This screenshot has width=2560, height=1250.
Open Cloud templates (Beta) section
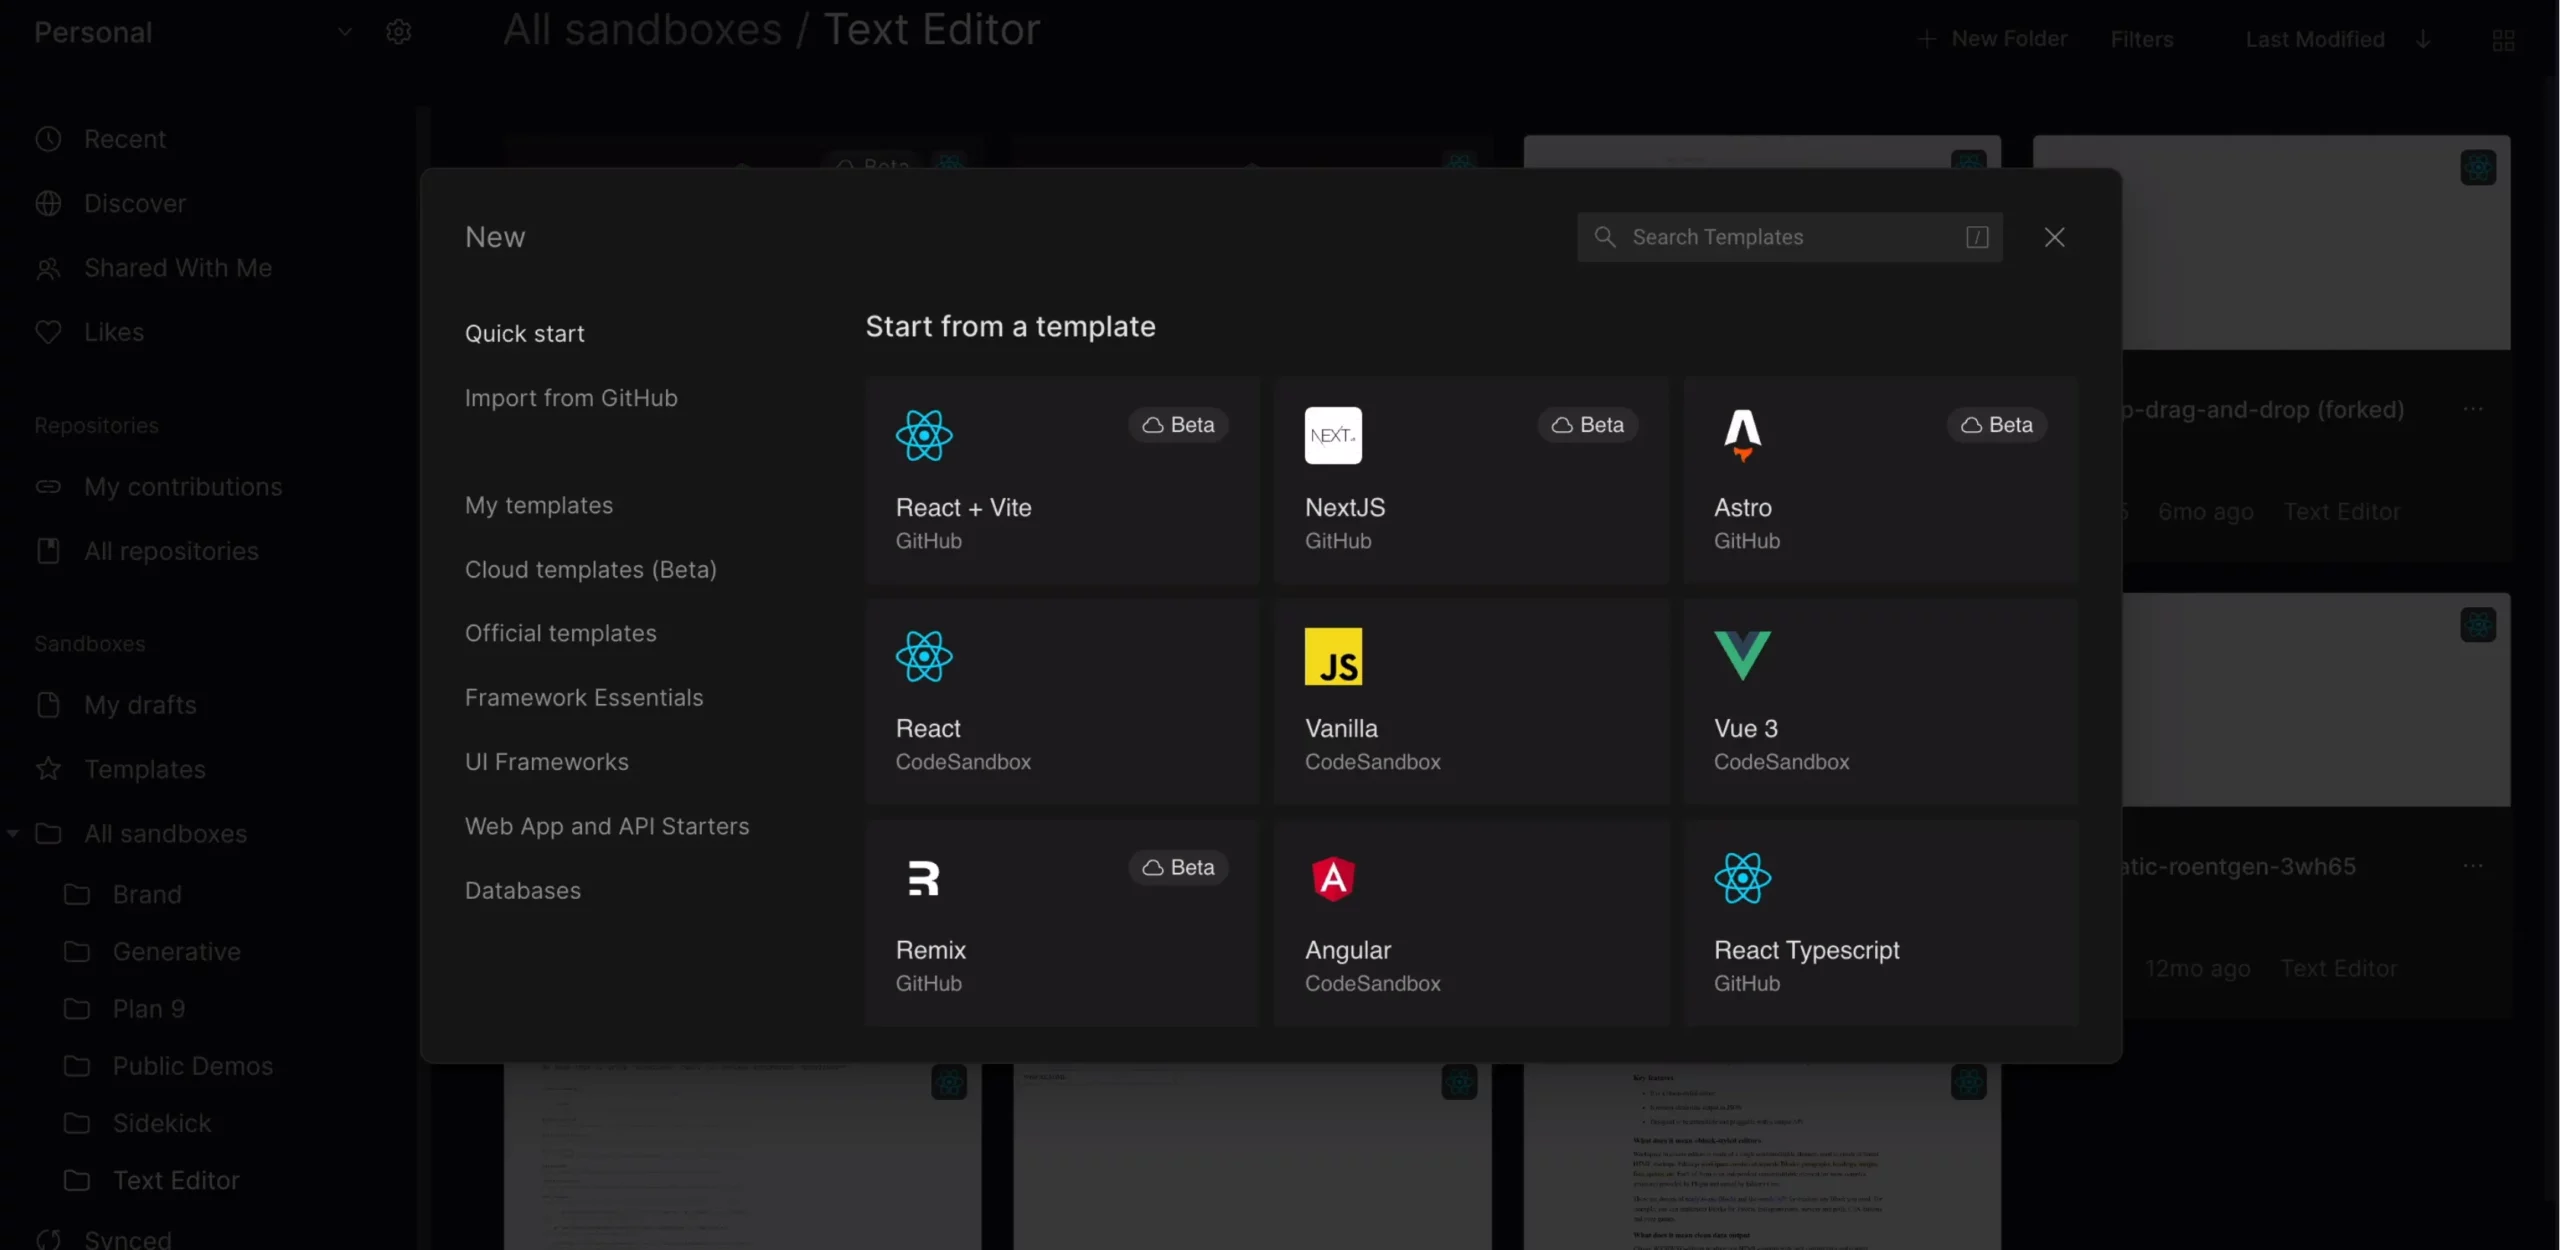[591, 569]
